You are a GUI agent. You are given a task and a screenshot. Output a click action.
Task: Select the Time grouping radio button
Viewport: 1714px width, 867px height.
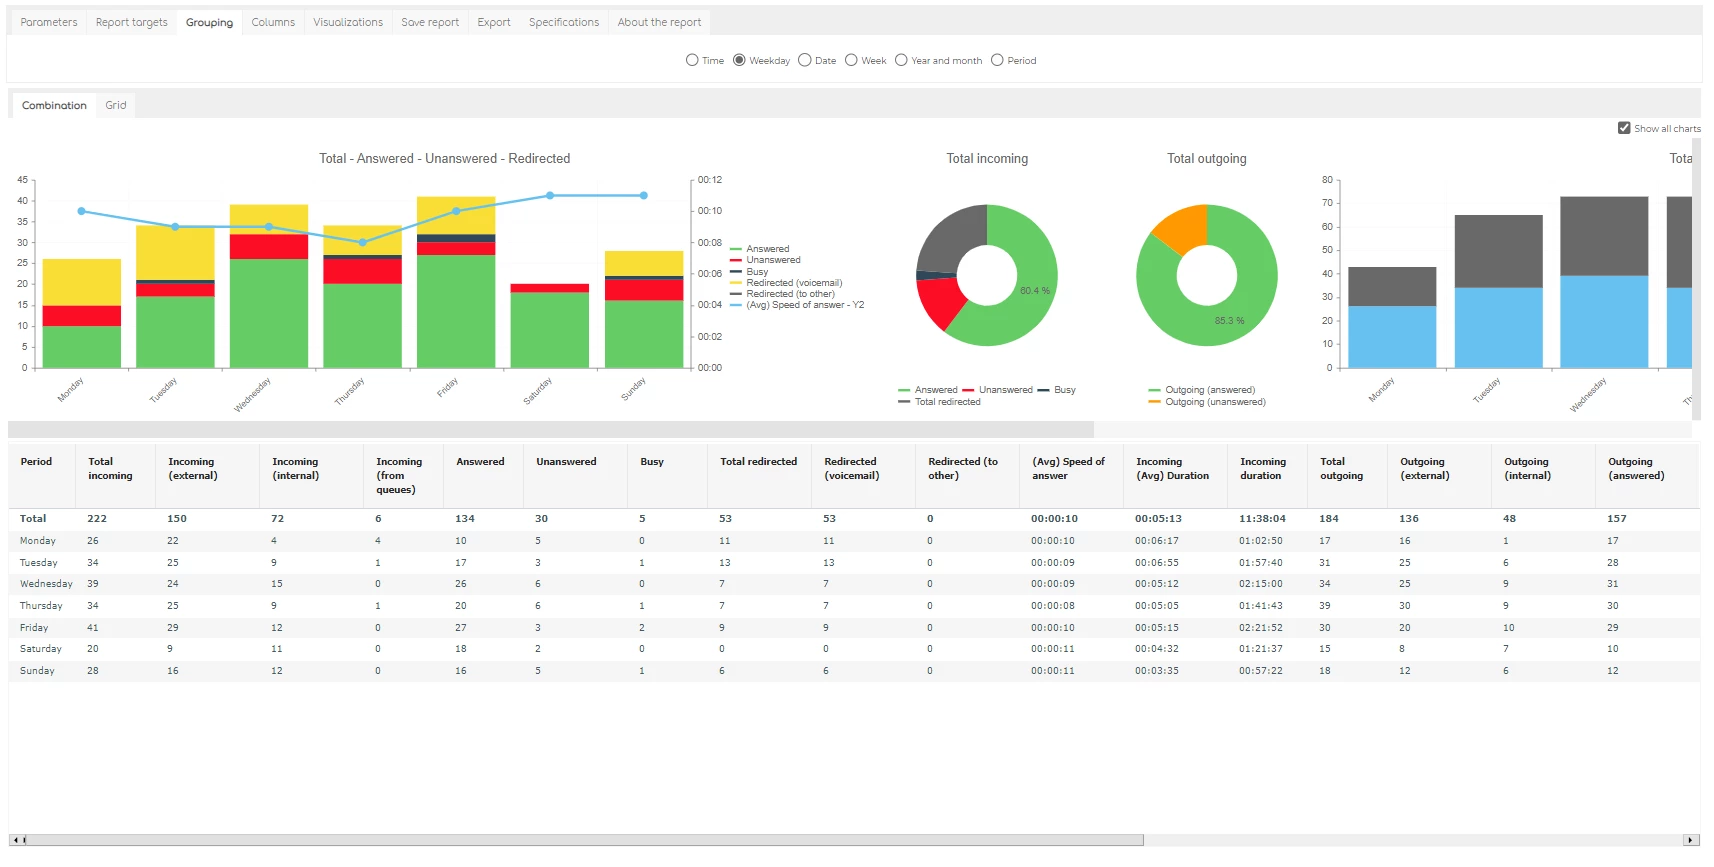pos(692,60)
